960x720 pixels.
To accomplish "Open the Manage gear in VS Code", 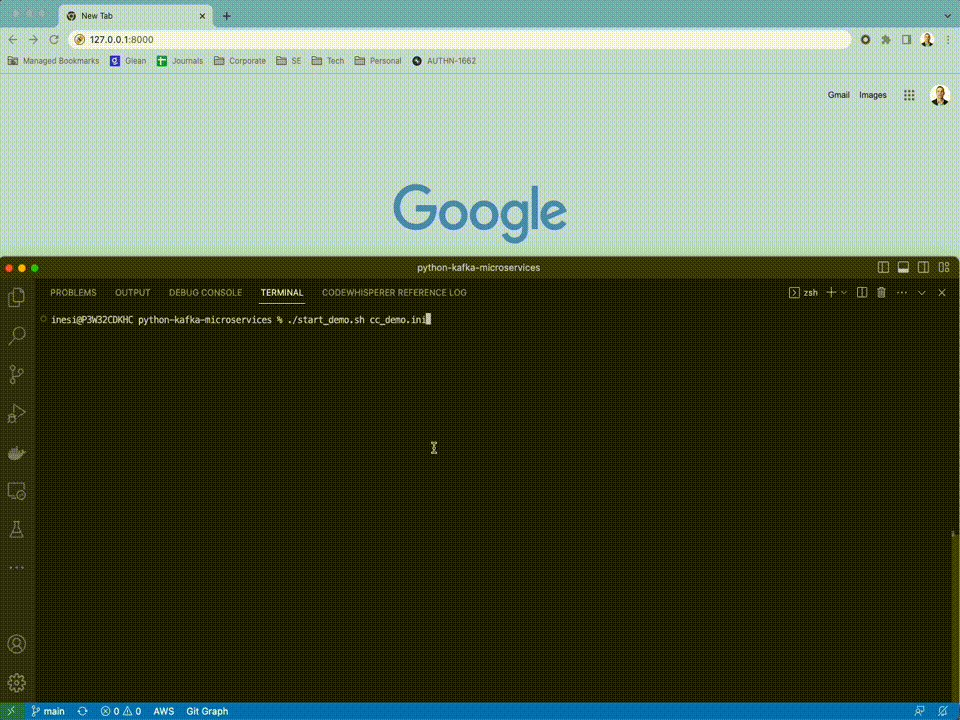I will click(17, 683).
